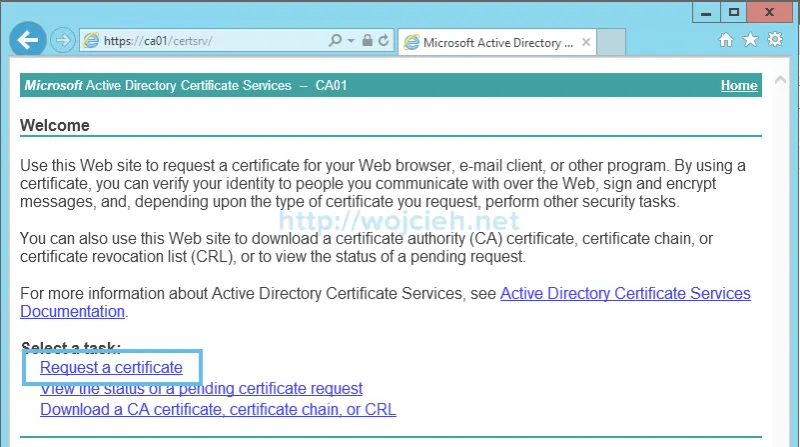
Task: Open security report via the lock icon
Action: (x=367, y=40)
